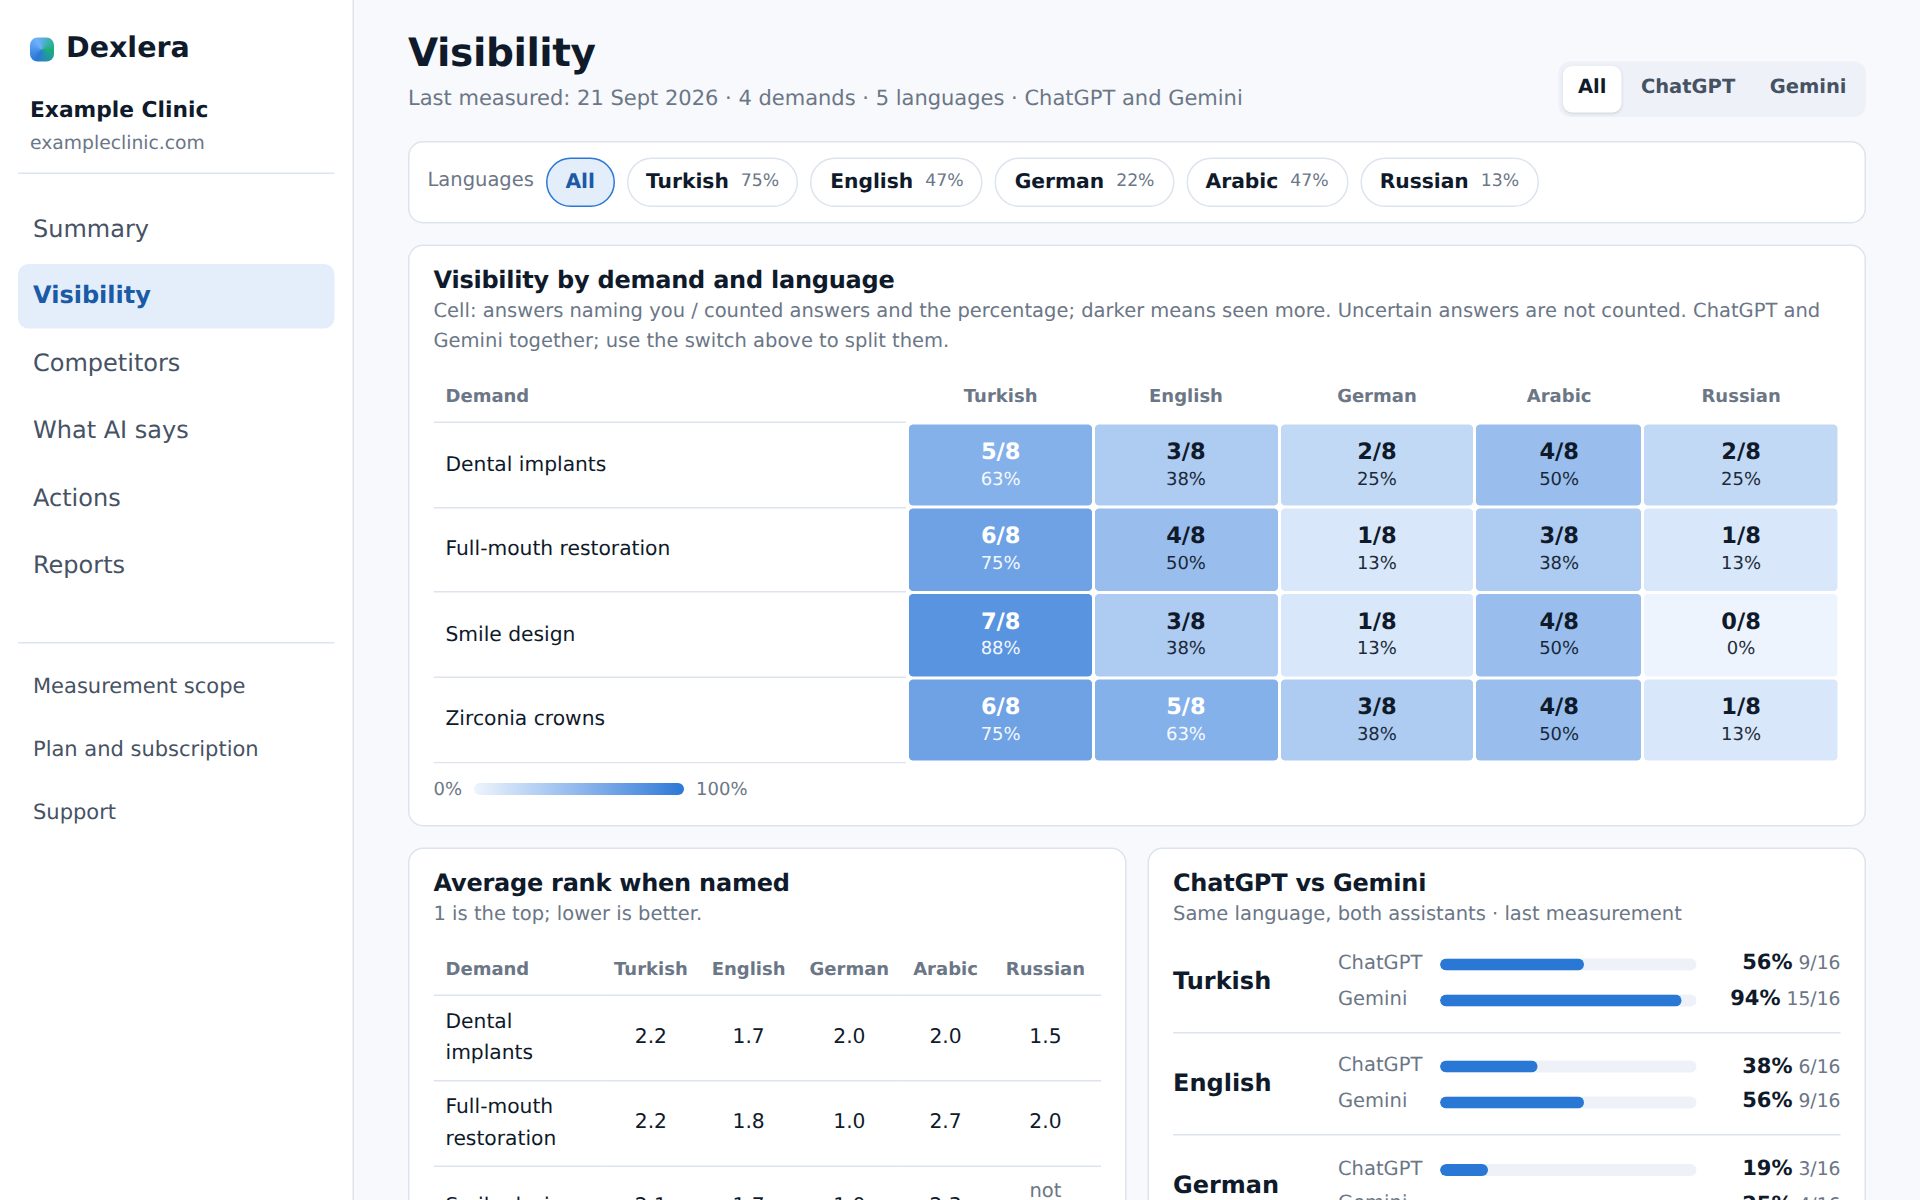Click the Dexlera logo icon
1920x1200 pixels.
click(x=42, y=48)
